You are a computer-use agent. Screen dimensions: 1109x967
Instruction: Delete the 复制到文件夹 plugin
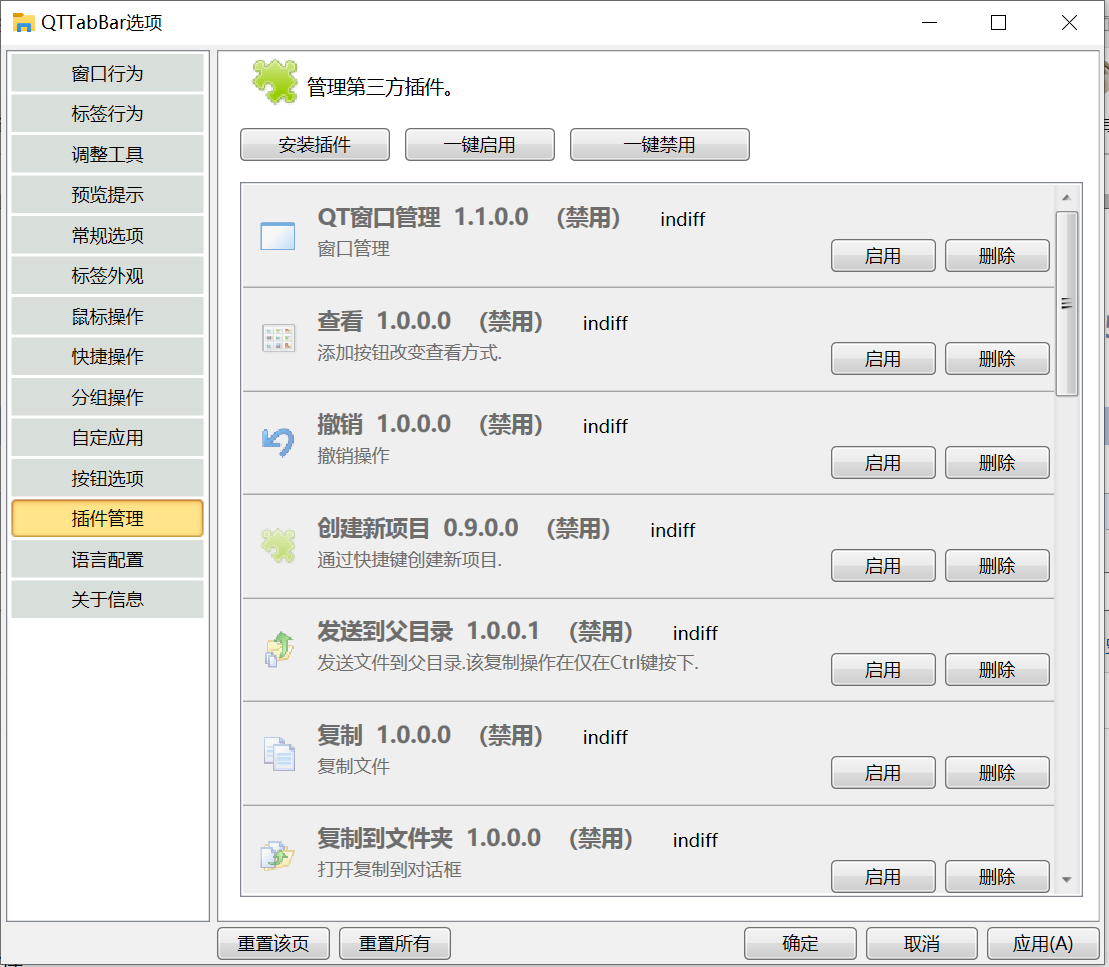[997, 876]
